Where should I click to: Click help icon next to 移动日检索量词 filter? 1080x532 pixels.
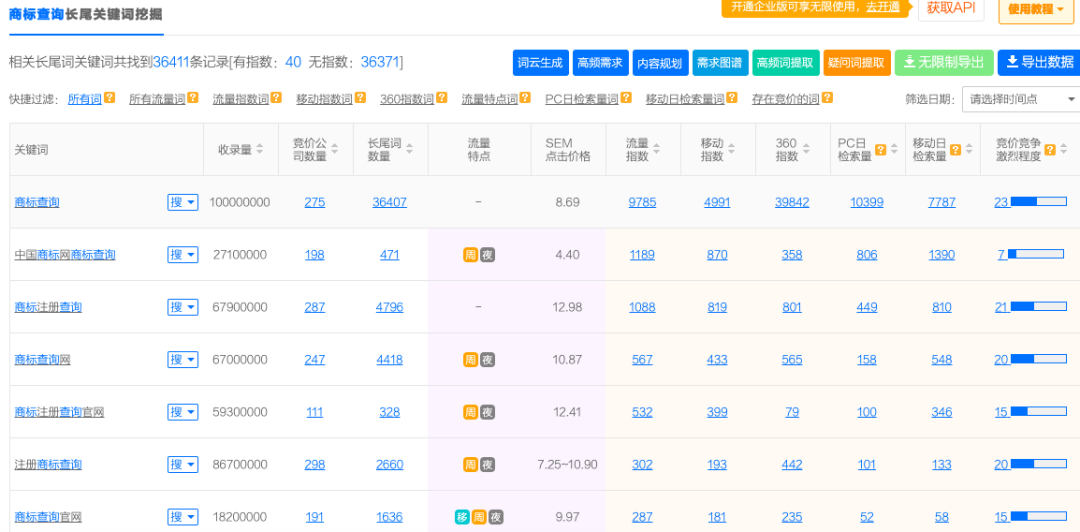pyautogui.click(x=731, y=99)
